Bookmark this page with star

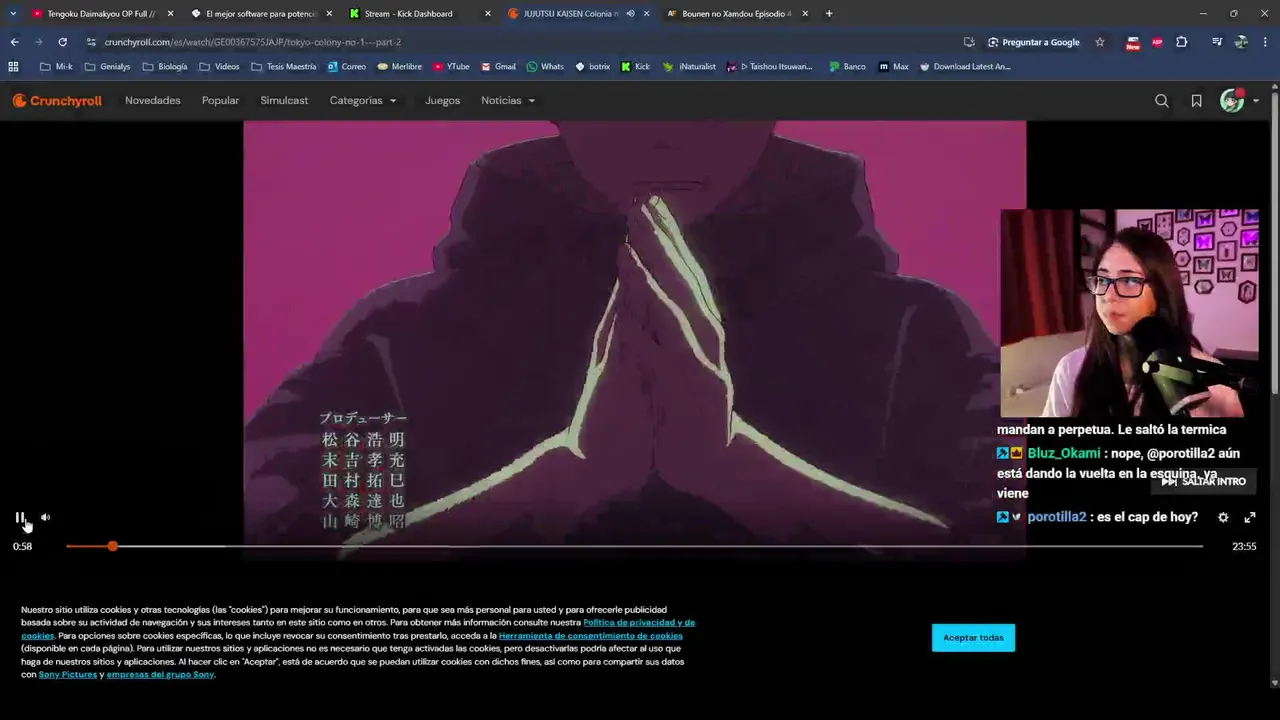click(1100, 42)
